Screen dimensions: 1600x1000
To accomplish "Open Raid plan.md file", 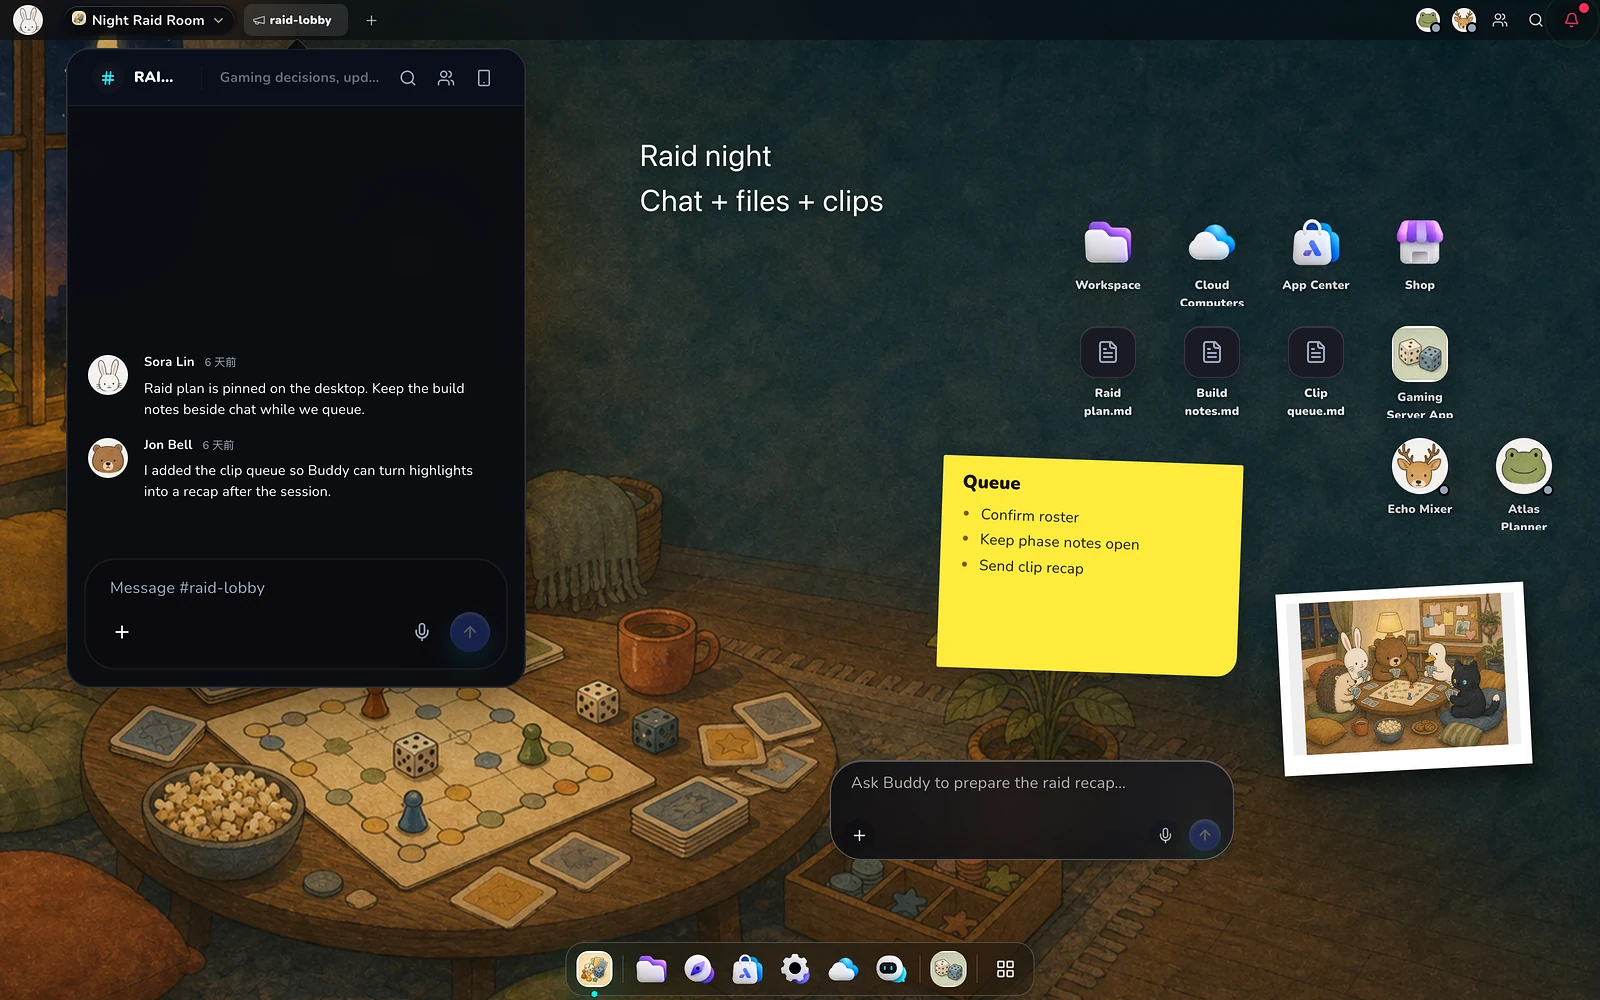I will [1107, 352].
